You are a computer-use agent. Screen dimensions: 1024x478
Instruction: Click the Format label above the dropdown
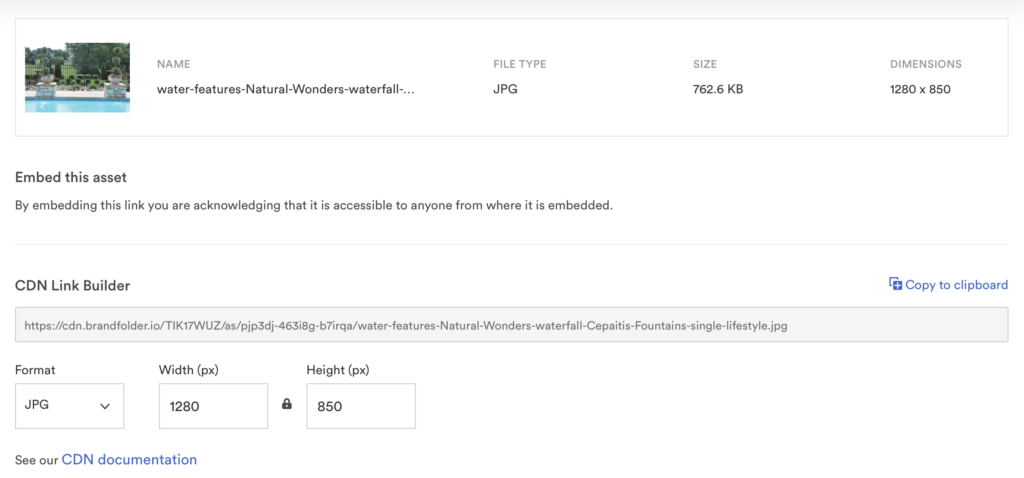[36, 370]
